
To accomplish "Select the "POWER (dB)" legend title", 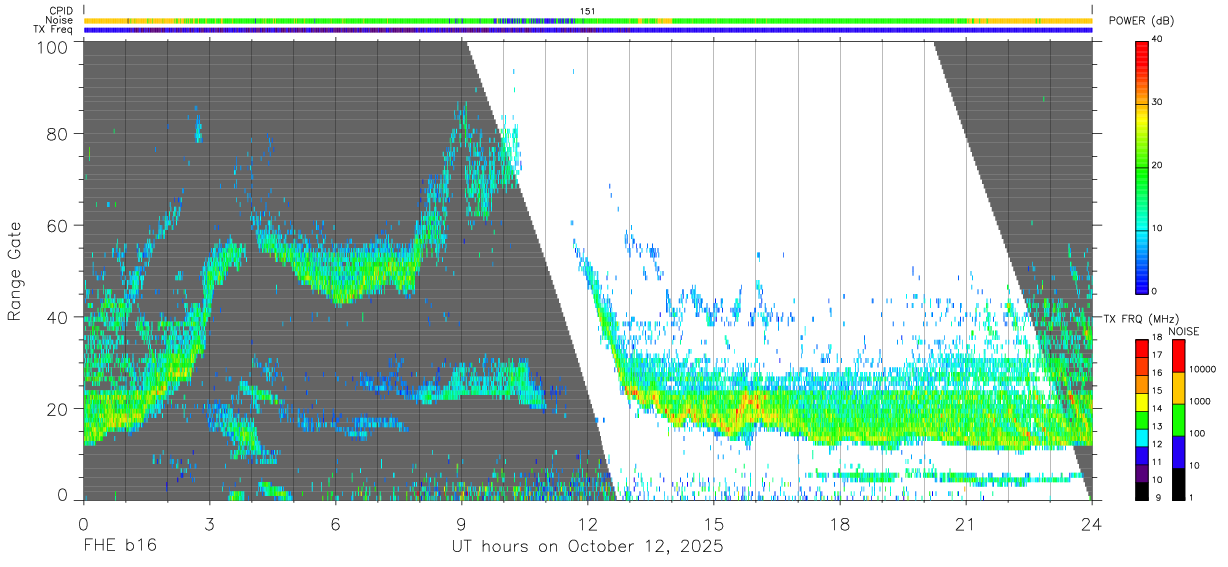I will (x=1142, y=21).
